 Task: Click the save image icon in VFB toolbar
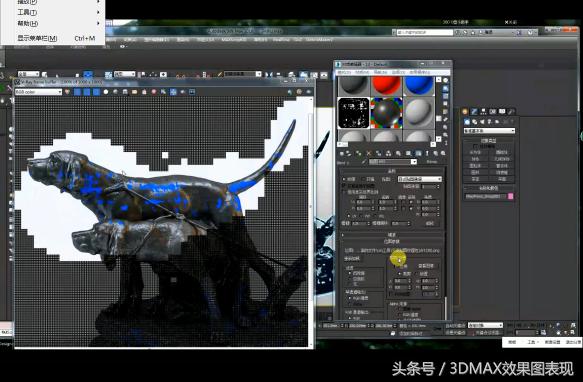click(x=125, y=92)
